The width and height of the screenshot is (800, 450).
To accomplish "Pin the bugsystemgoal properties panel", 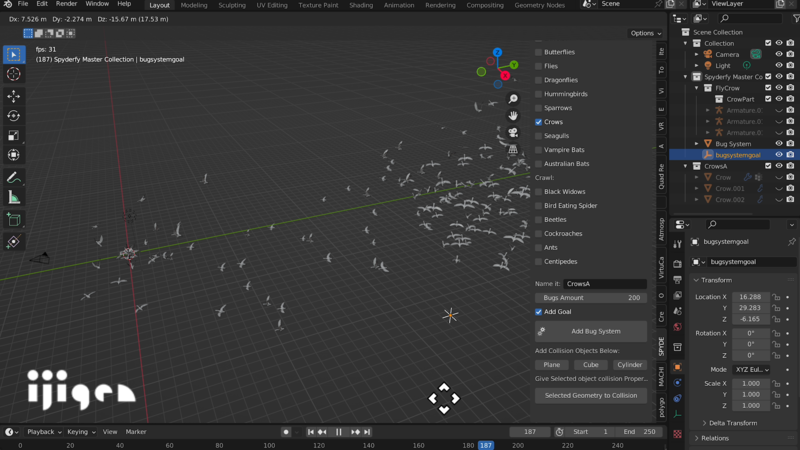I will click(791, 242).
